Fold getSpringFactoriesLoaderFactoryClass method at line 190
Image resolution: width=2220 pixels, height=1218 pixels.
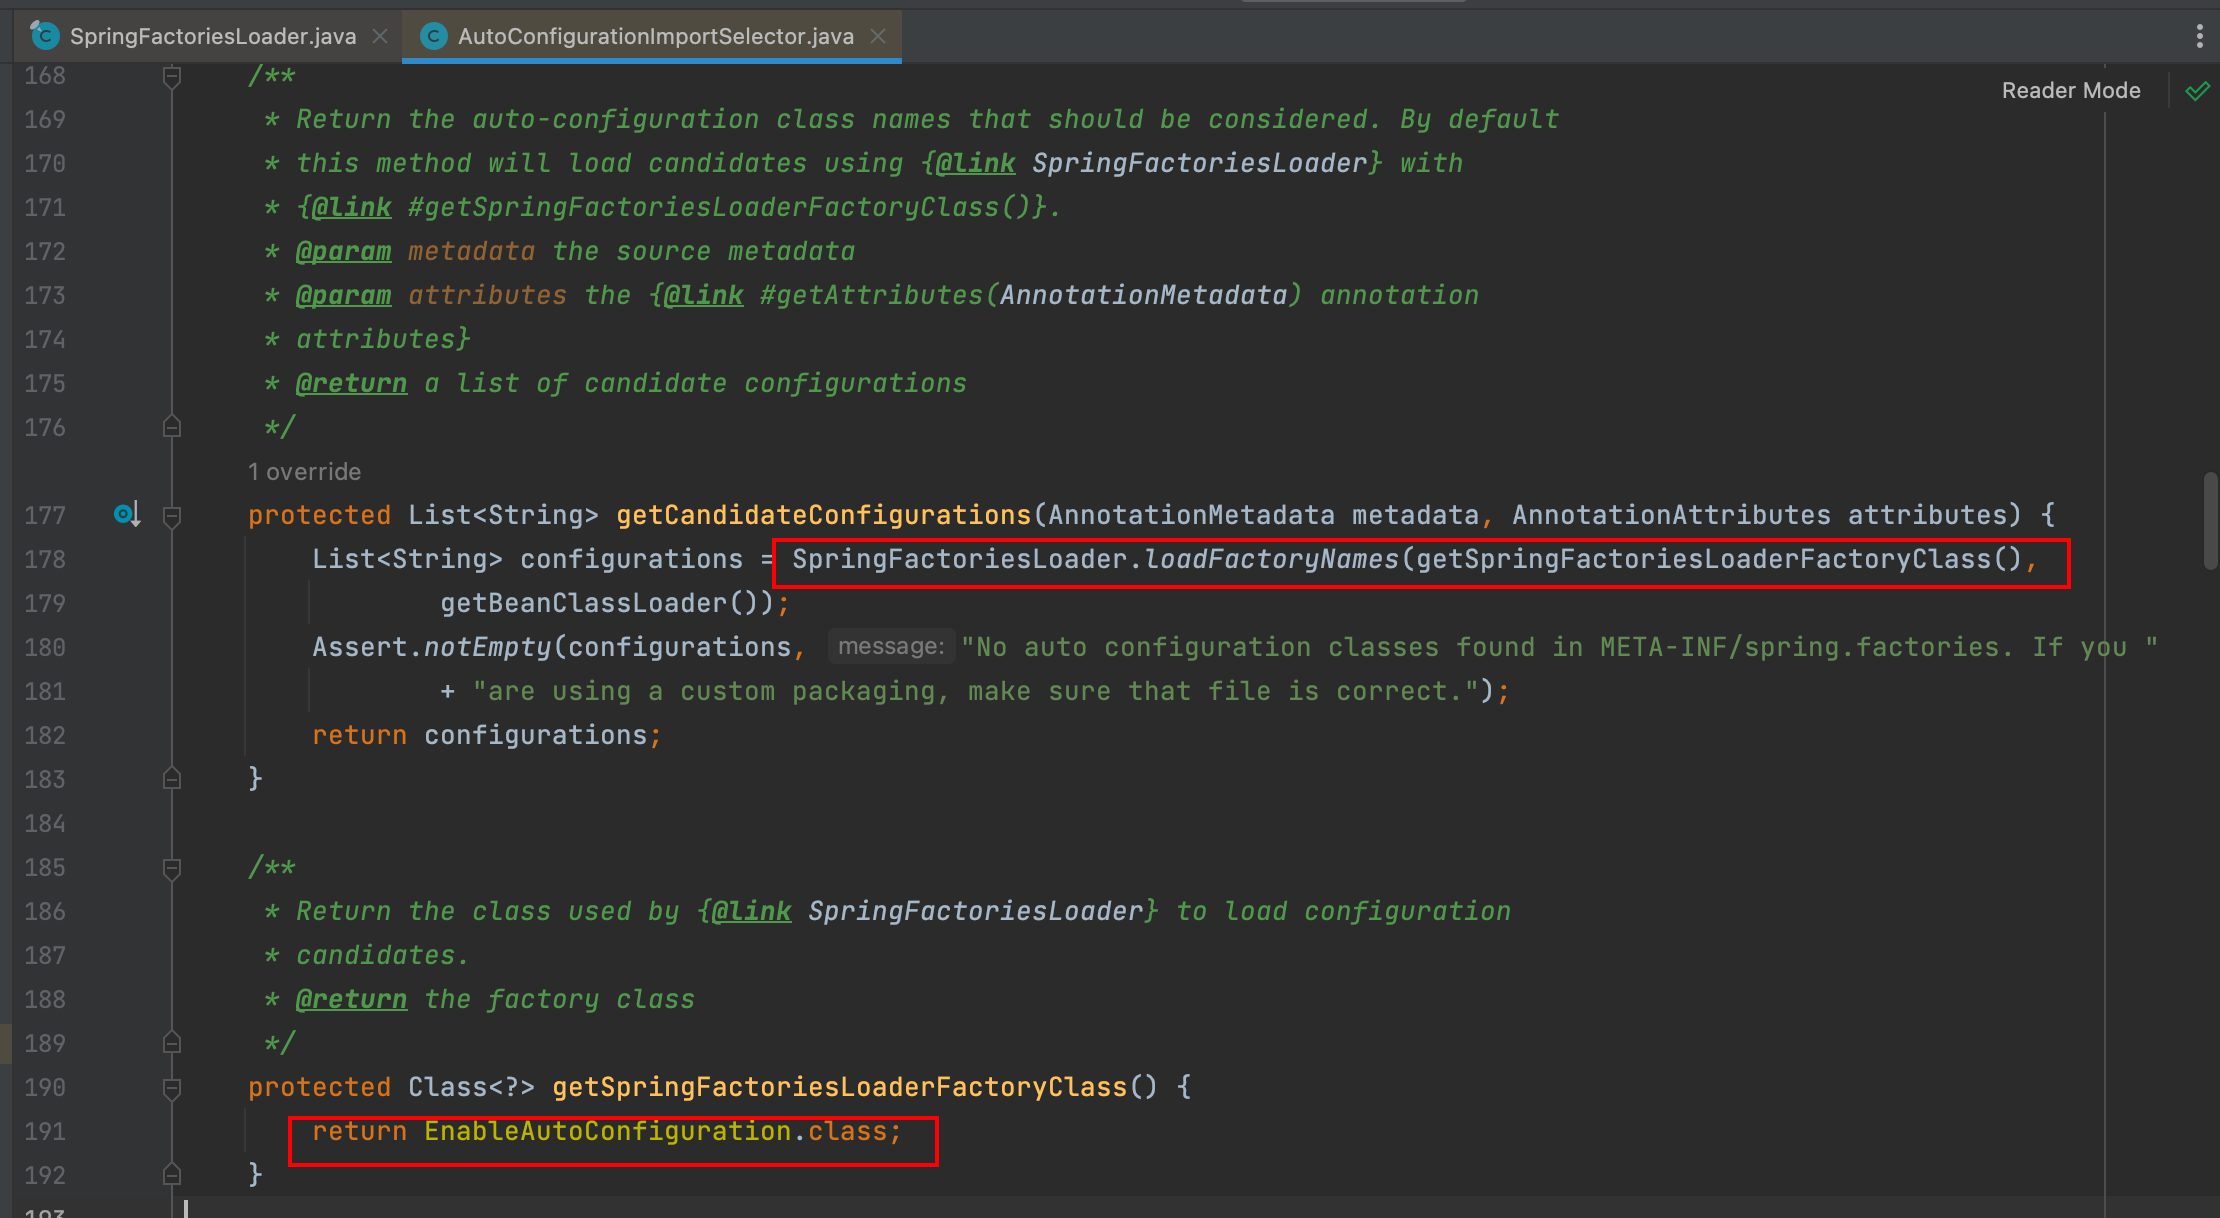pos(172,1088)
